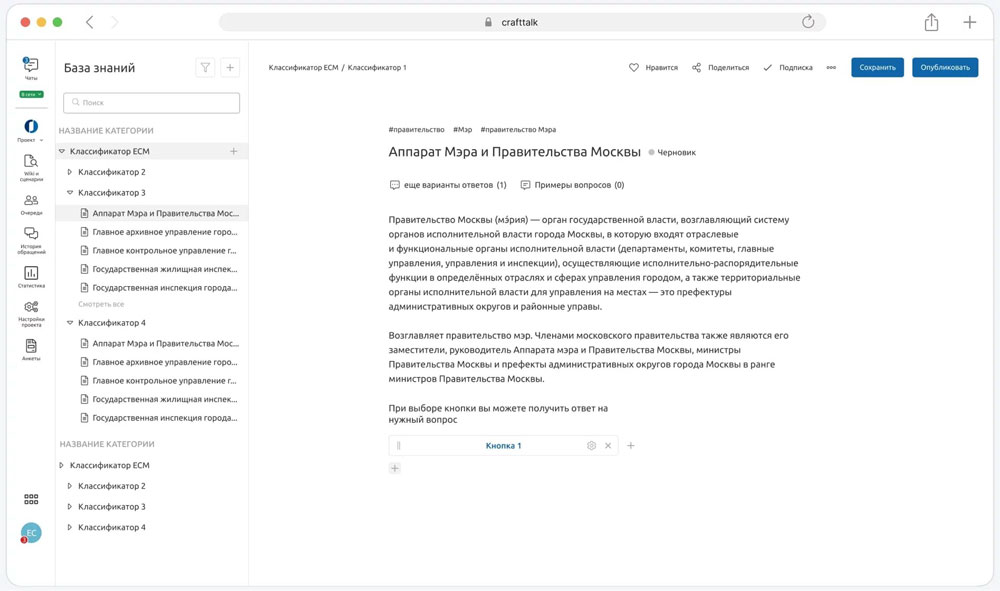Screen dimensions: 1000x591
Task: Click Классификатор 1 in the breadcrumb
Action: click(377, 68)
